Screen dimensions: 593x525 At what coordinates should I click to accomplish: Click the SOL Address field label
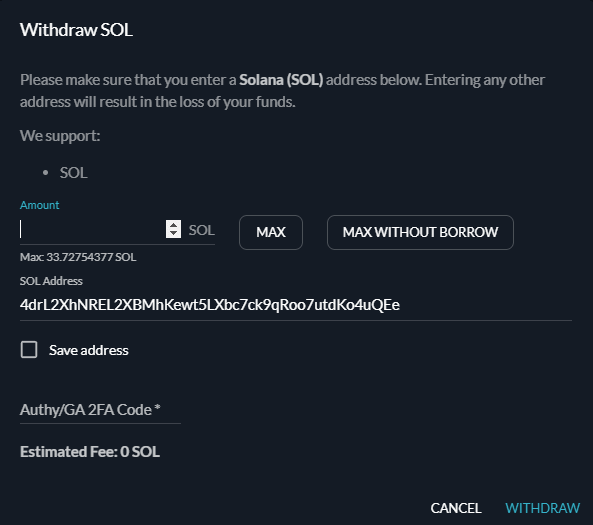pyautogui.click(x=51, y=281)
